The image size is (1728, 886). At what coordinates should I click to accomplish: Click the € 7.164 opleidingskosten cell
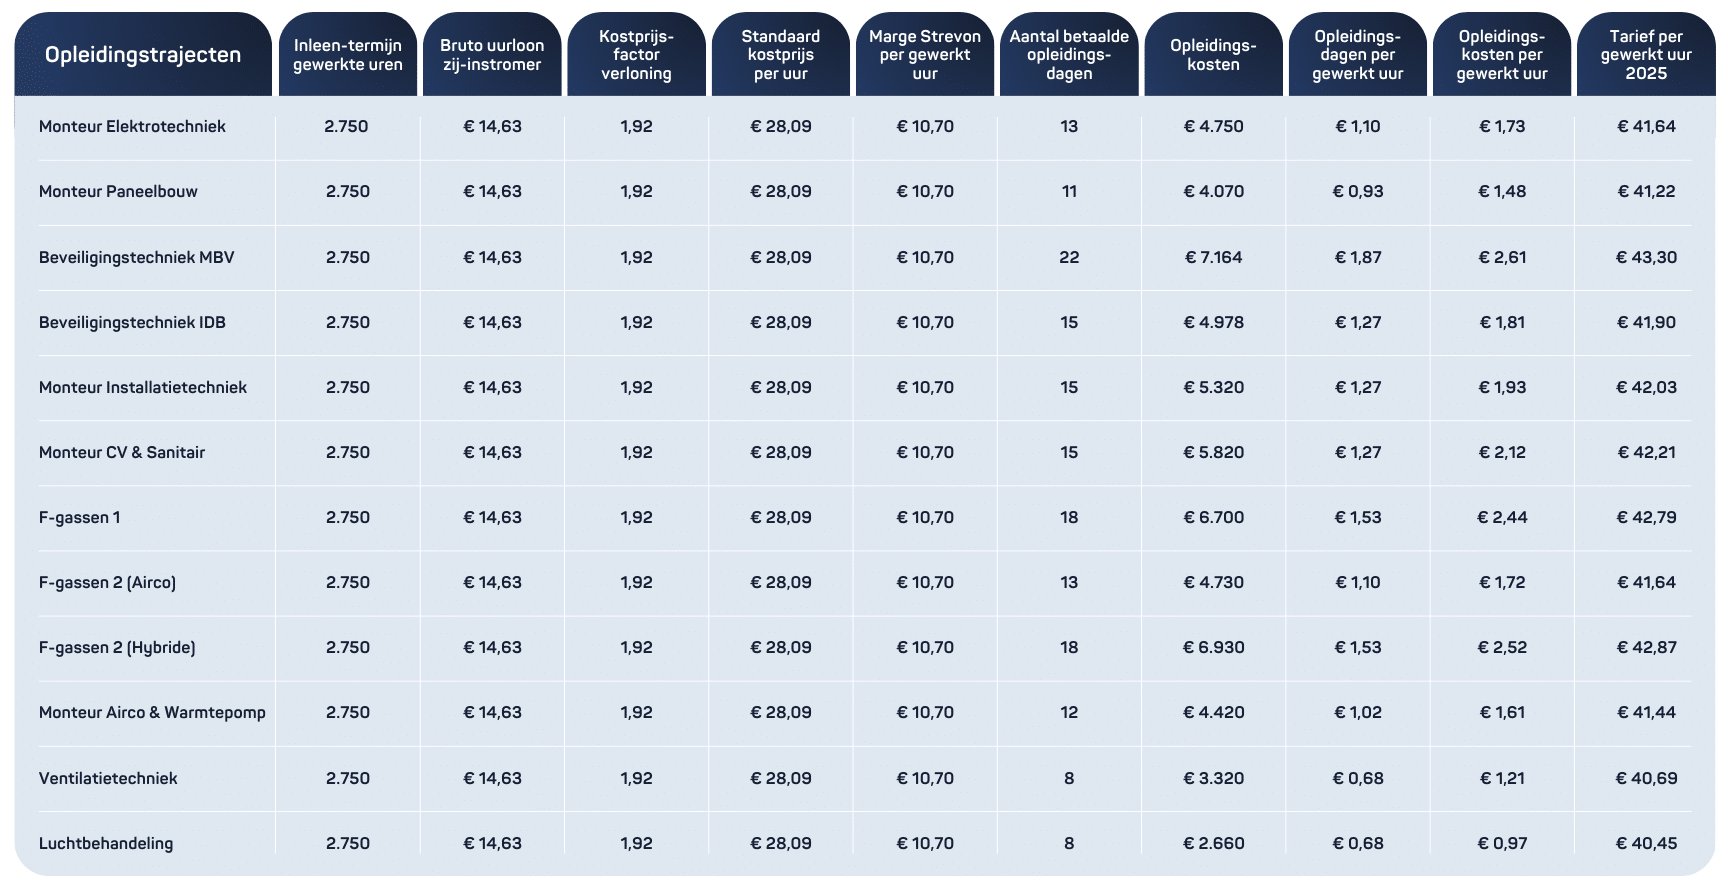pos(1213,258)
